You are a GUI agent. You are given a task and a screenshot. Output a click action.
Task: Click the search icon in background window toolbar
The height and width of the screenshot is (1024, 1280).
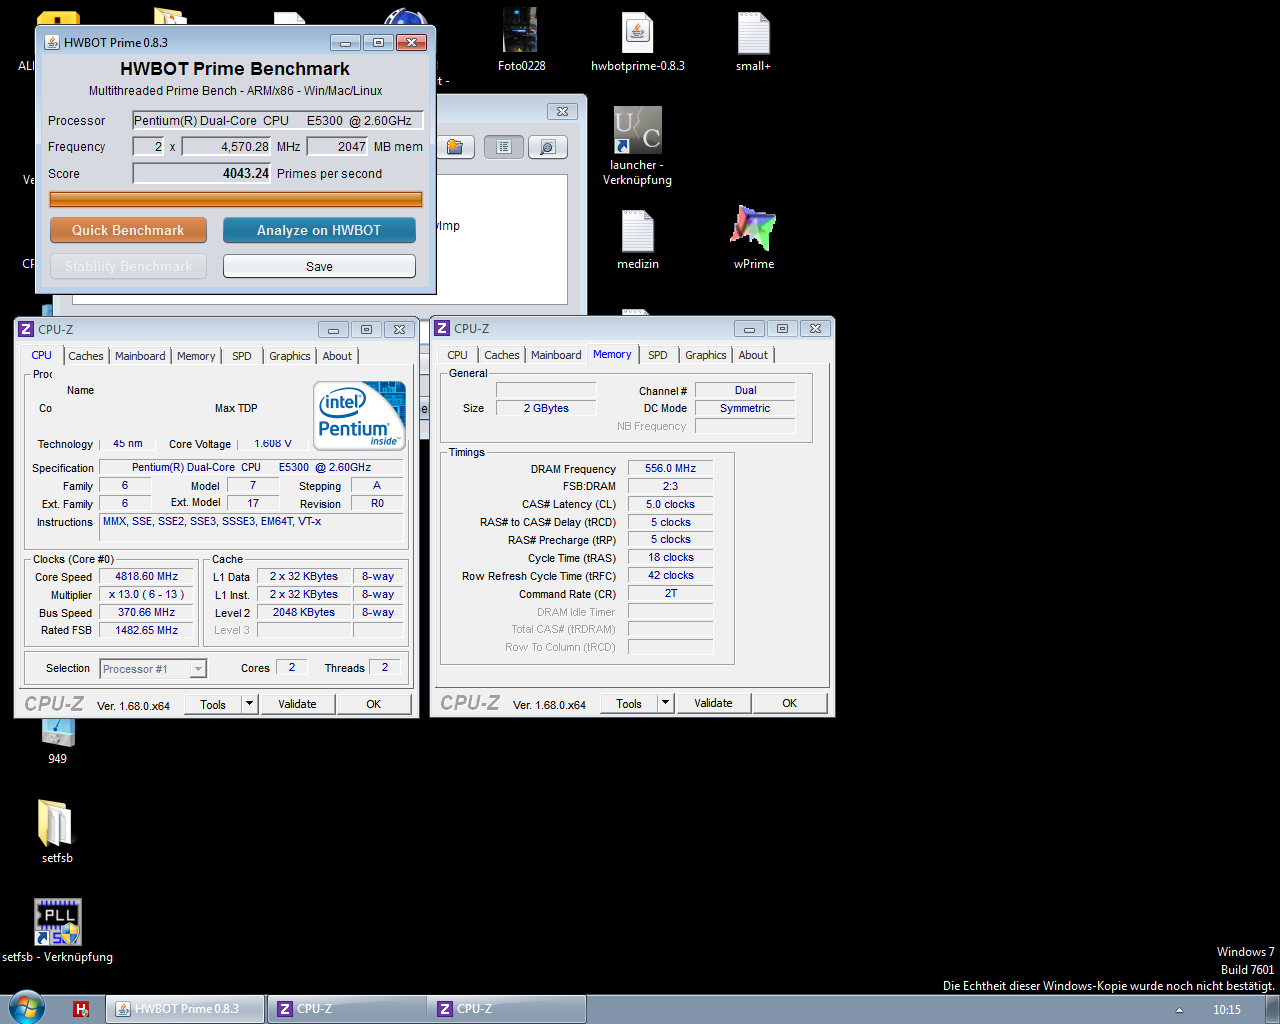pos(547,147)
